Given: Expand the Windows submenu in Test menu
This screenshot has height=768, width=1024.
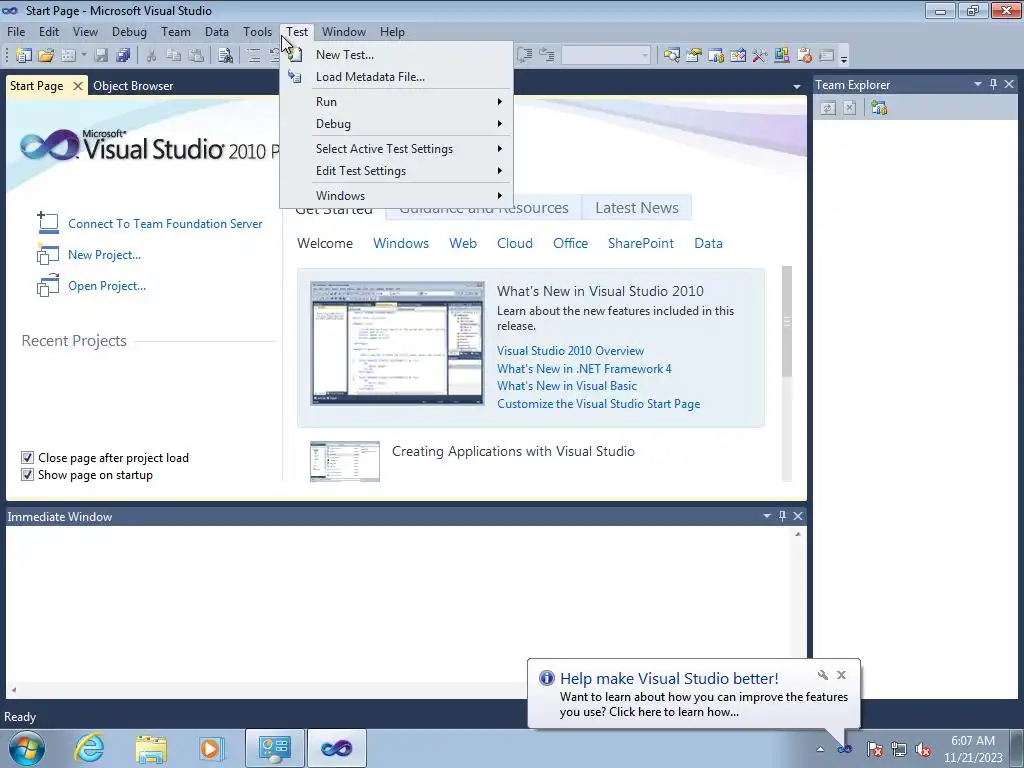Looking at the screenshot, I should 396,196.
